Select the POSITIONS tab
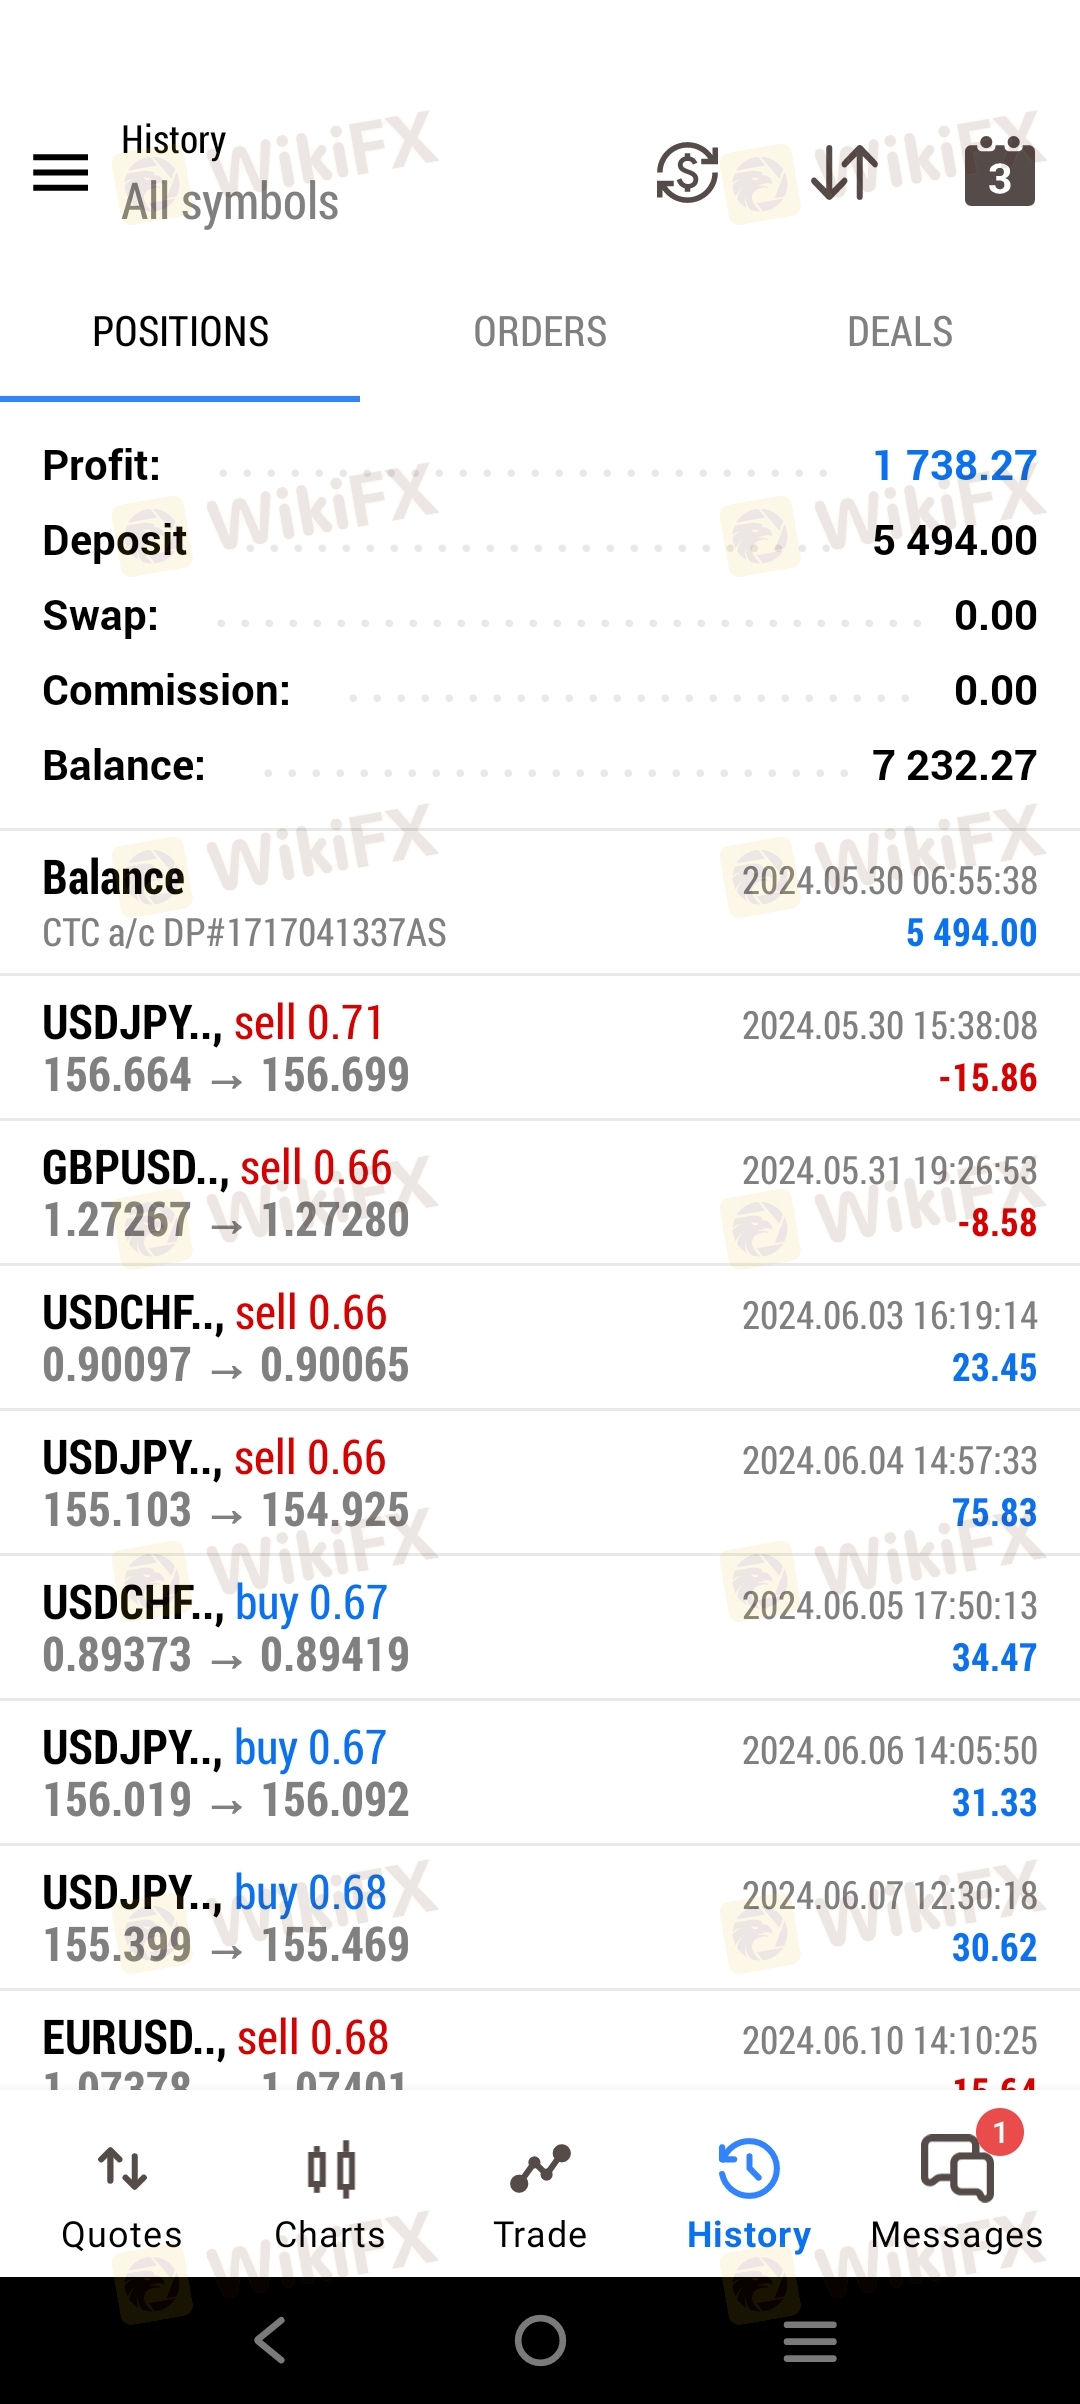The image size is (1080, 2404). 180,332
